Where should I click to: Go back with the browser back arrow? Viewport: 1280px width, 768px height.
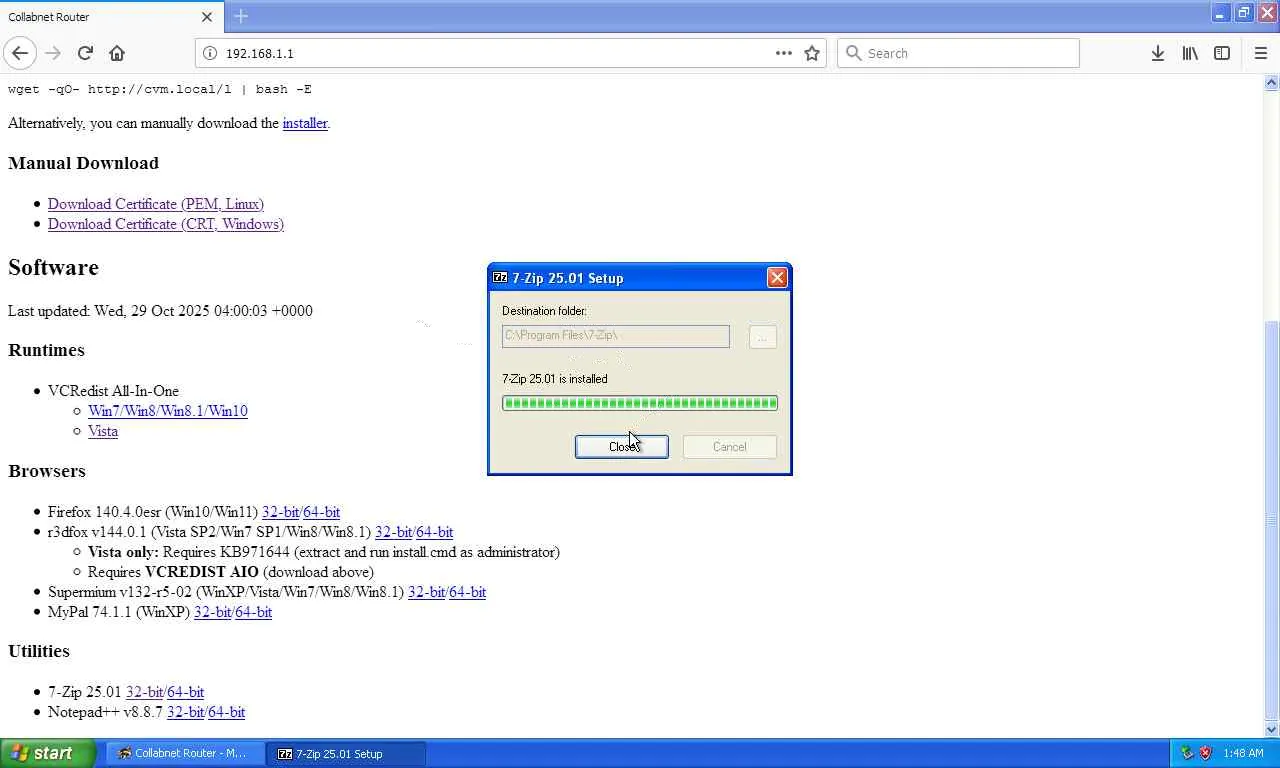20,53
